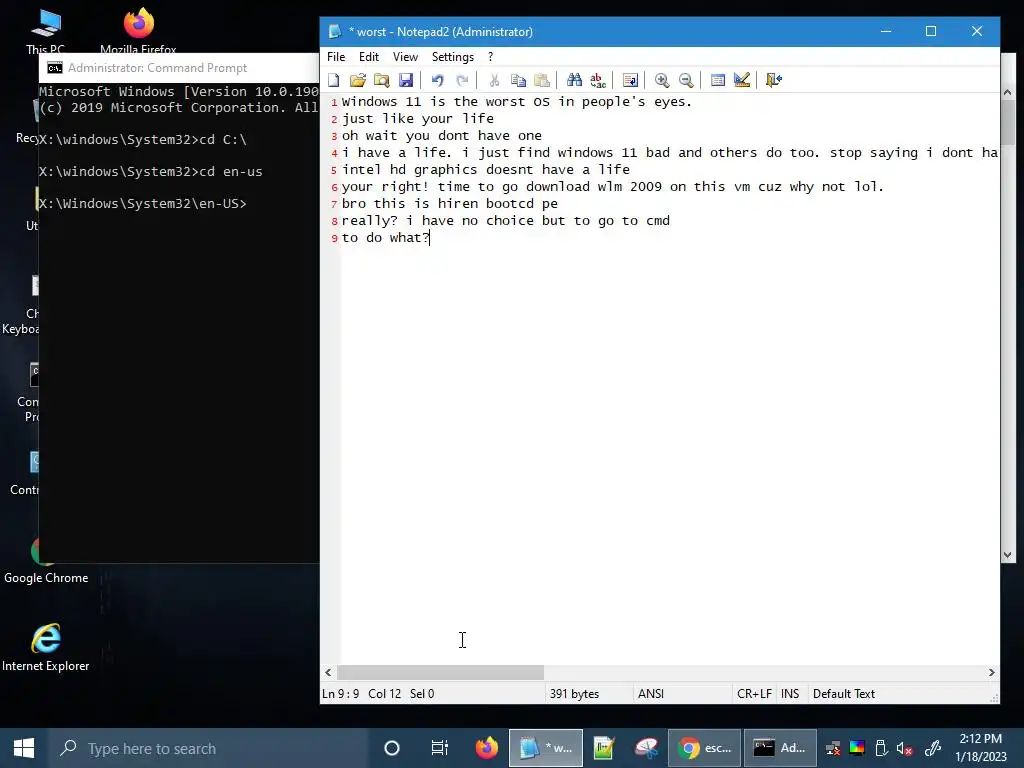Viewport: 1024px width, 768px height.
Task: Open the Customize Schemes icon
Action: pyautogui.click(x=742, y=80)
